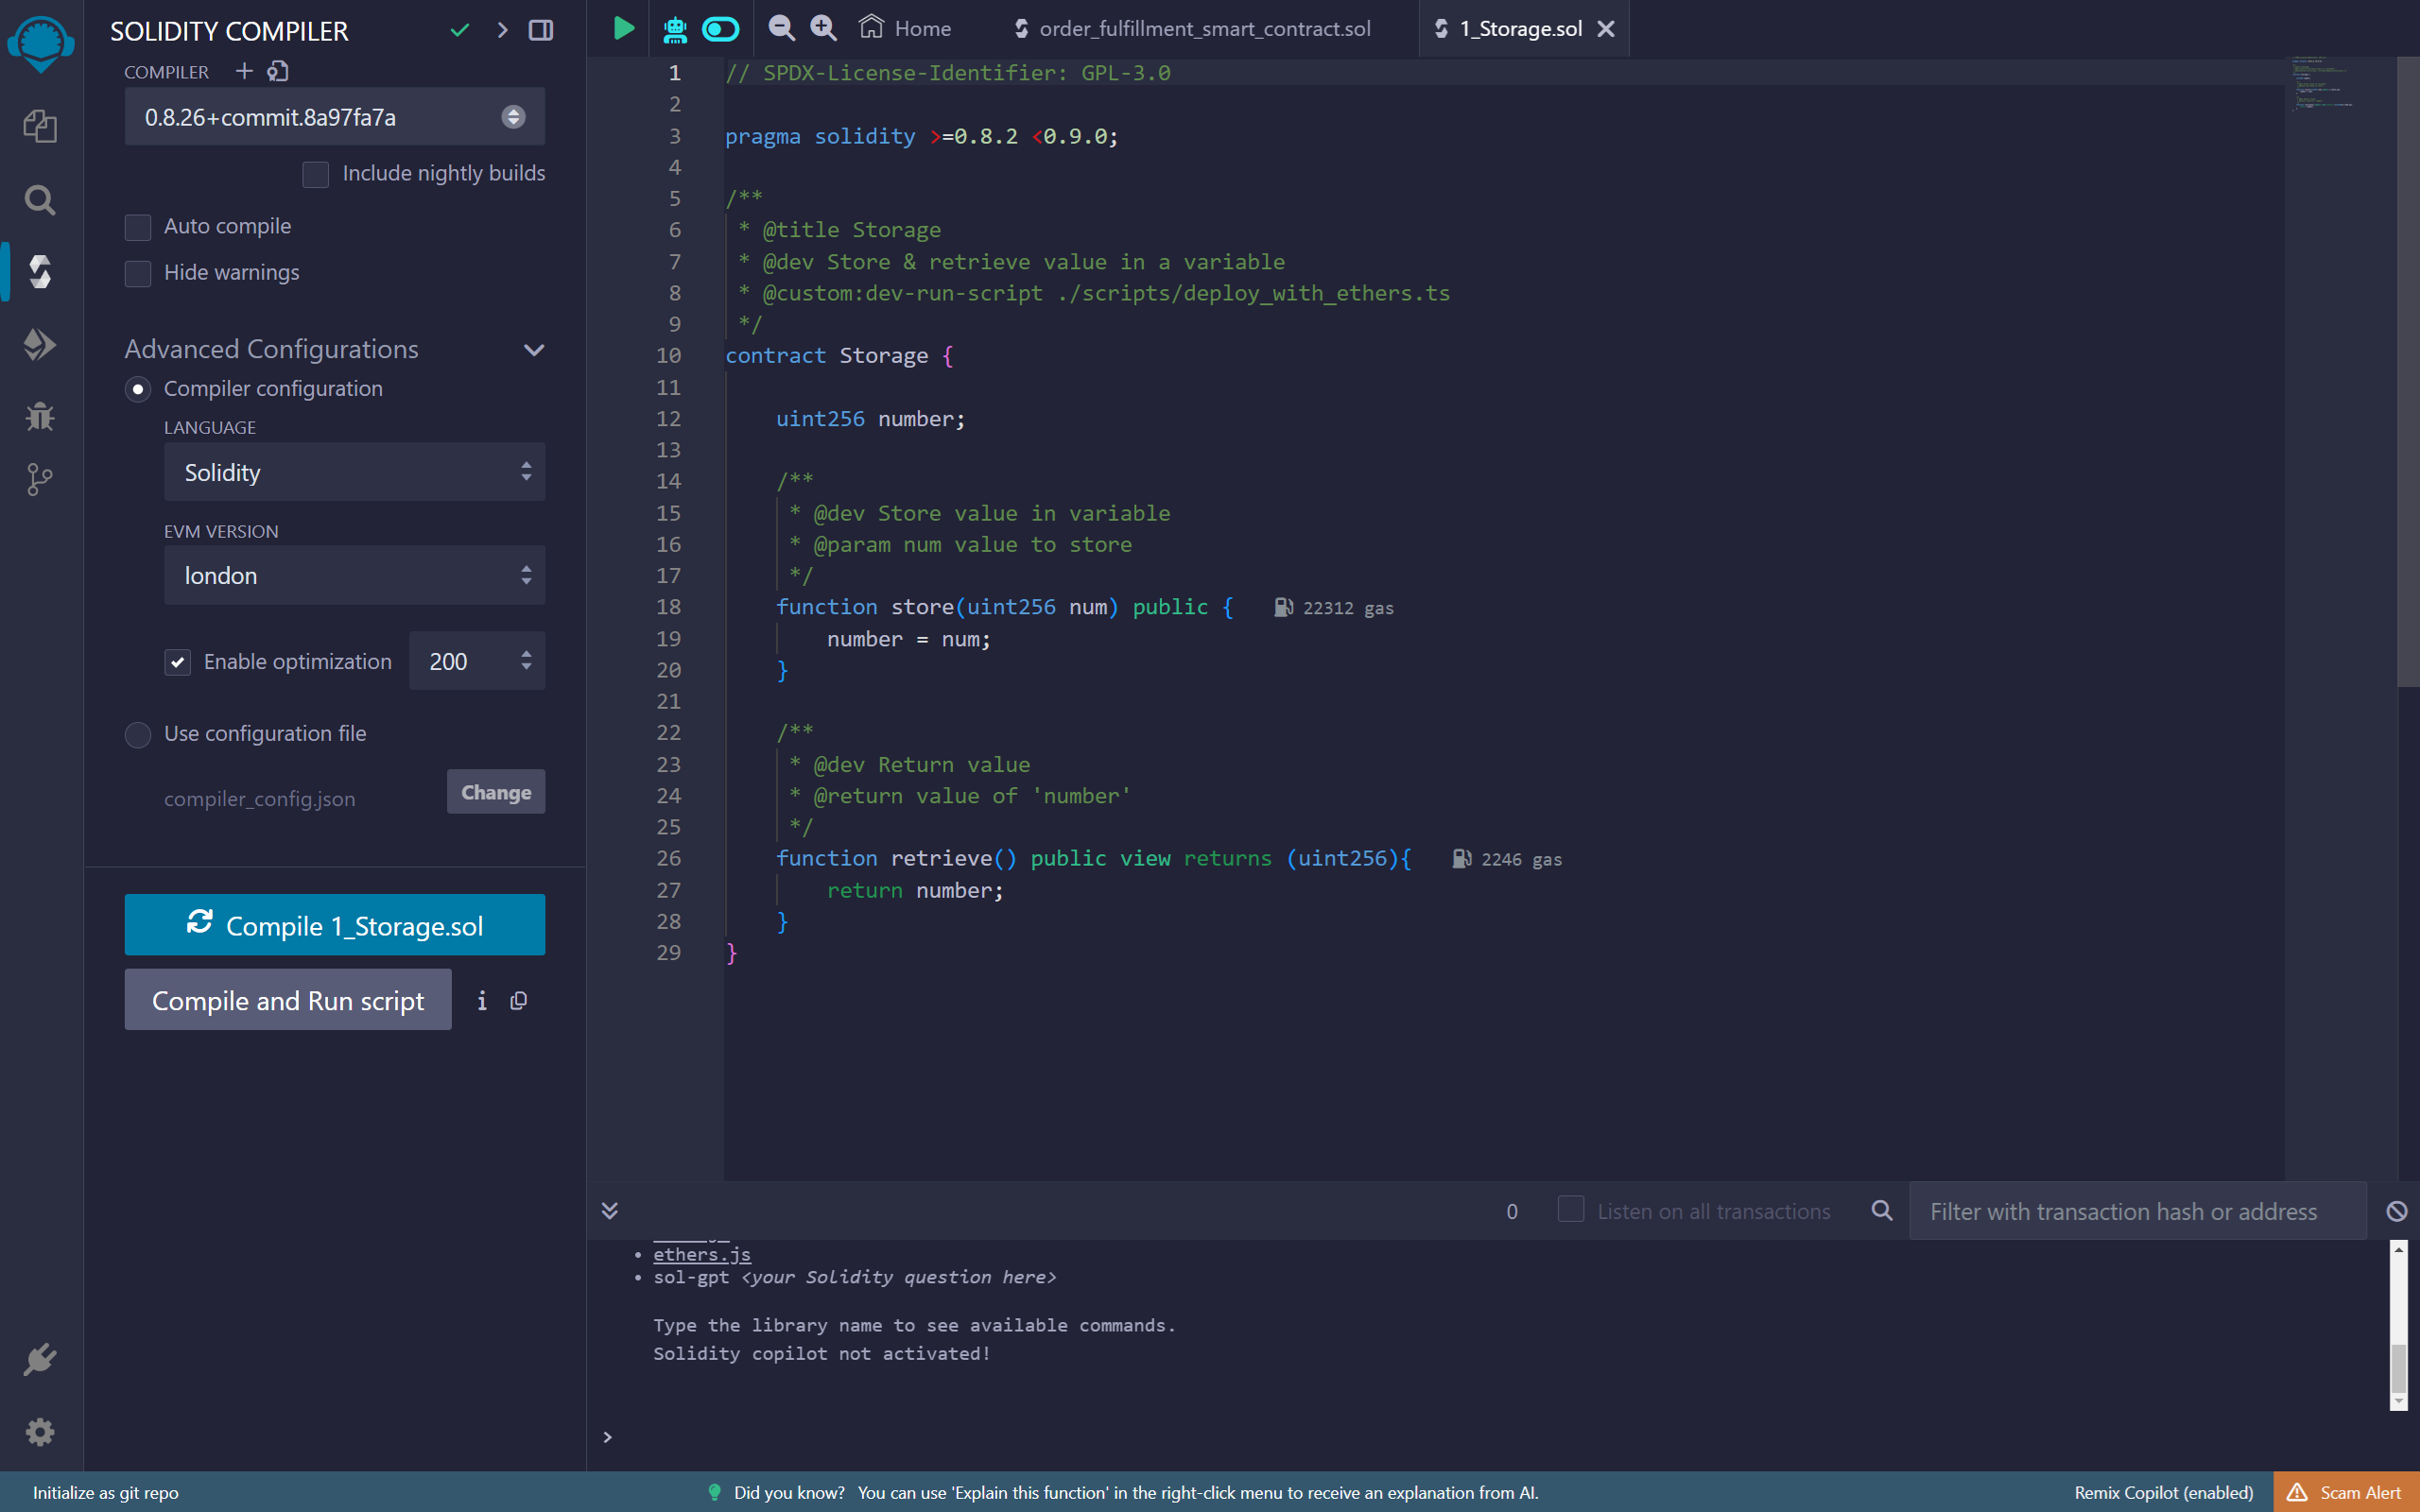The width and height of the screenshot is (2420, 1512).
Task: Click the pending transactions count 0
Action: click(1512, 1211)
